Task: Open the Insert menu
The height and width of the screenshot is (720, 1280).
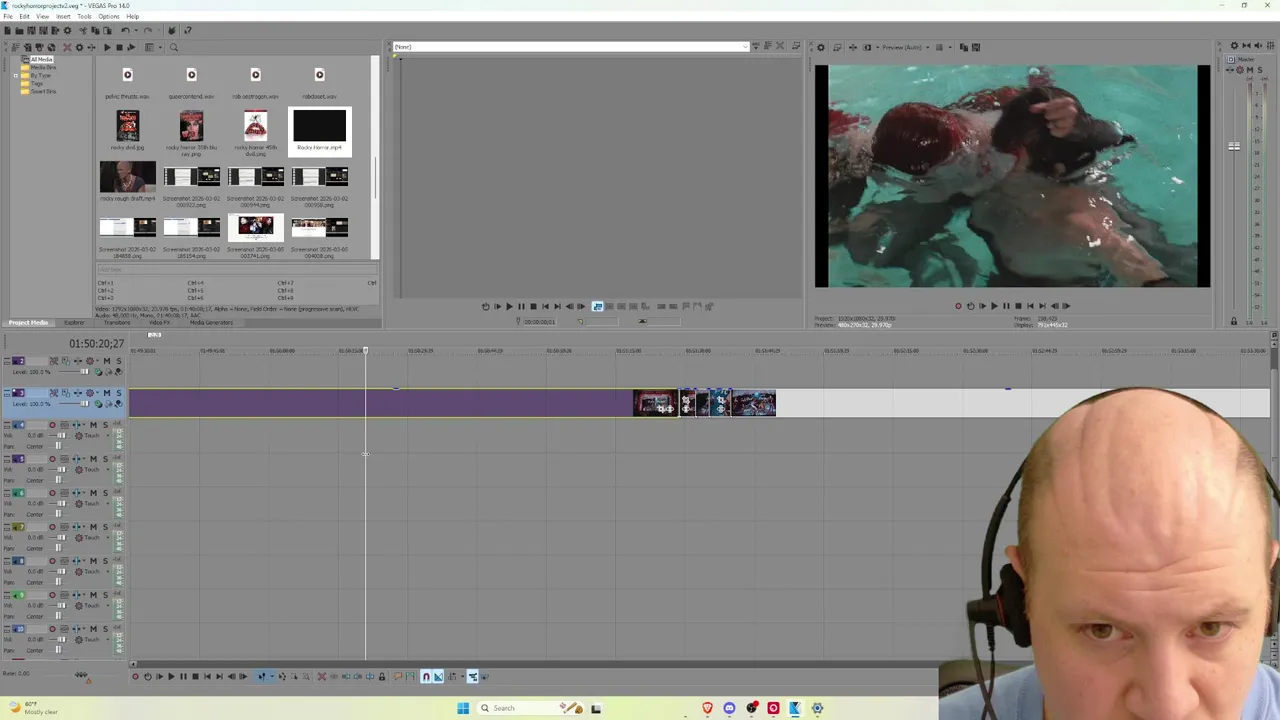Action: pyautogui.click(x=63, y=16)
